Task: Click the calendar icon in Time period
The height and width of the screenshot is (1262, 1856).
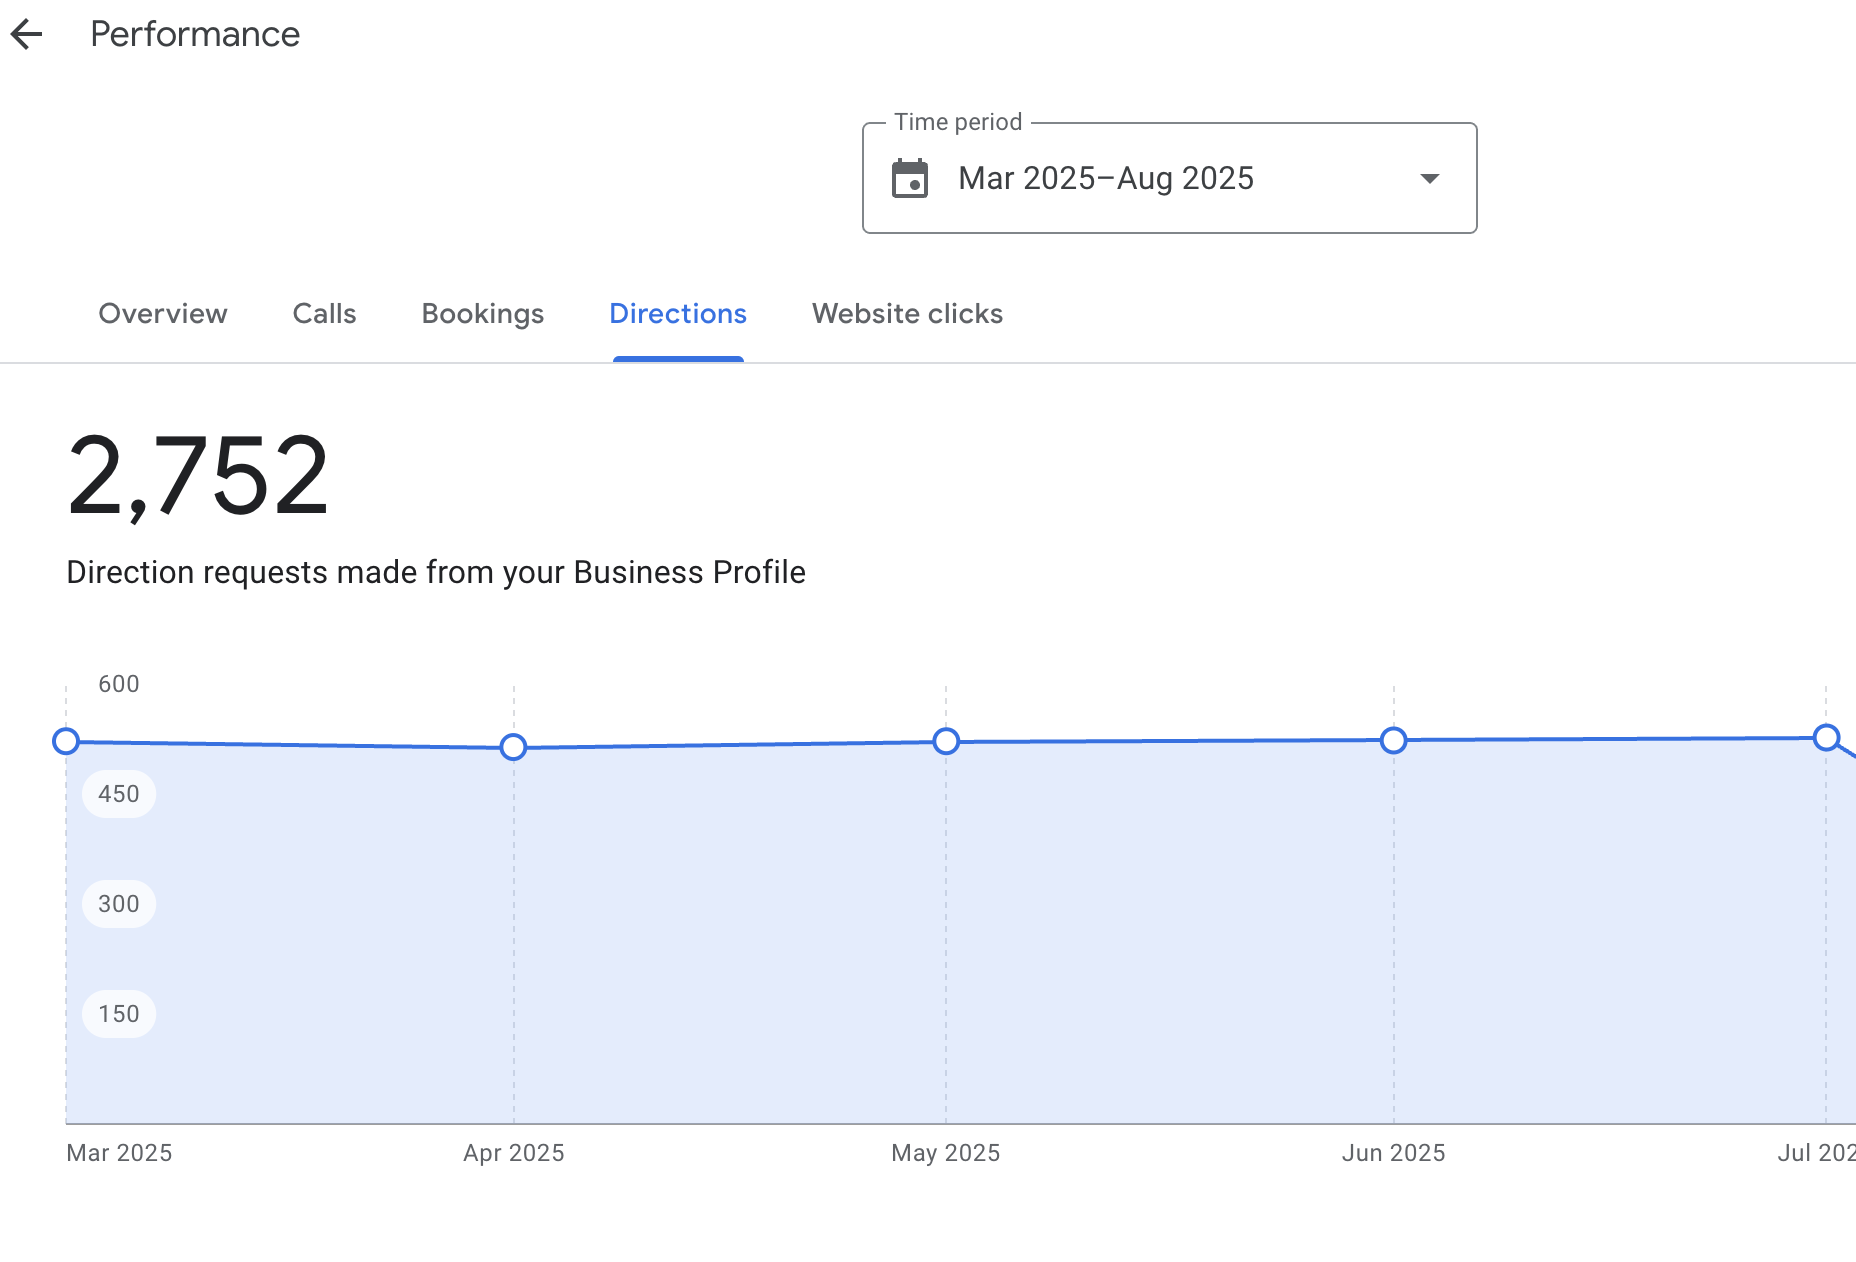Action: 909,179
